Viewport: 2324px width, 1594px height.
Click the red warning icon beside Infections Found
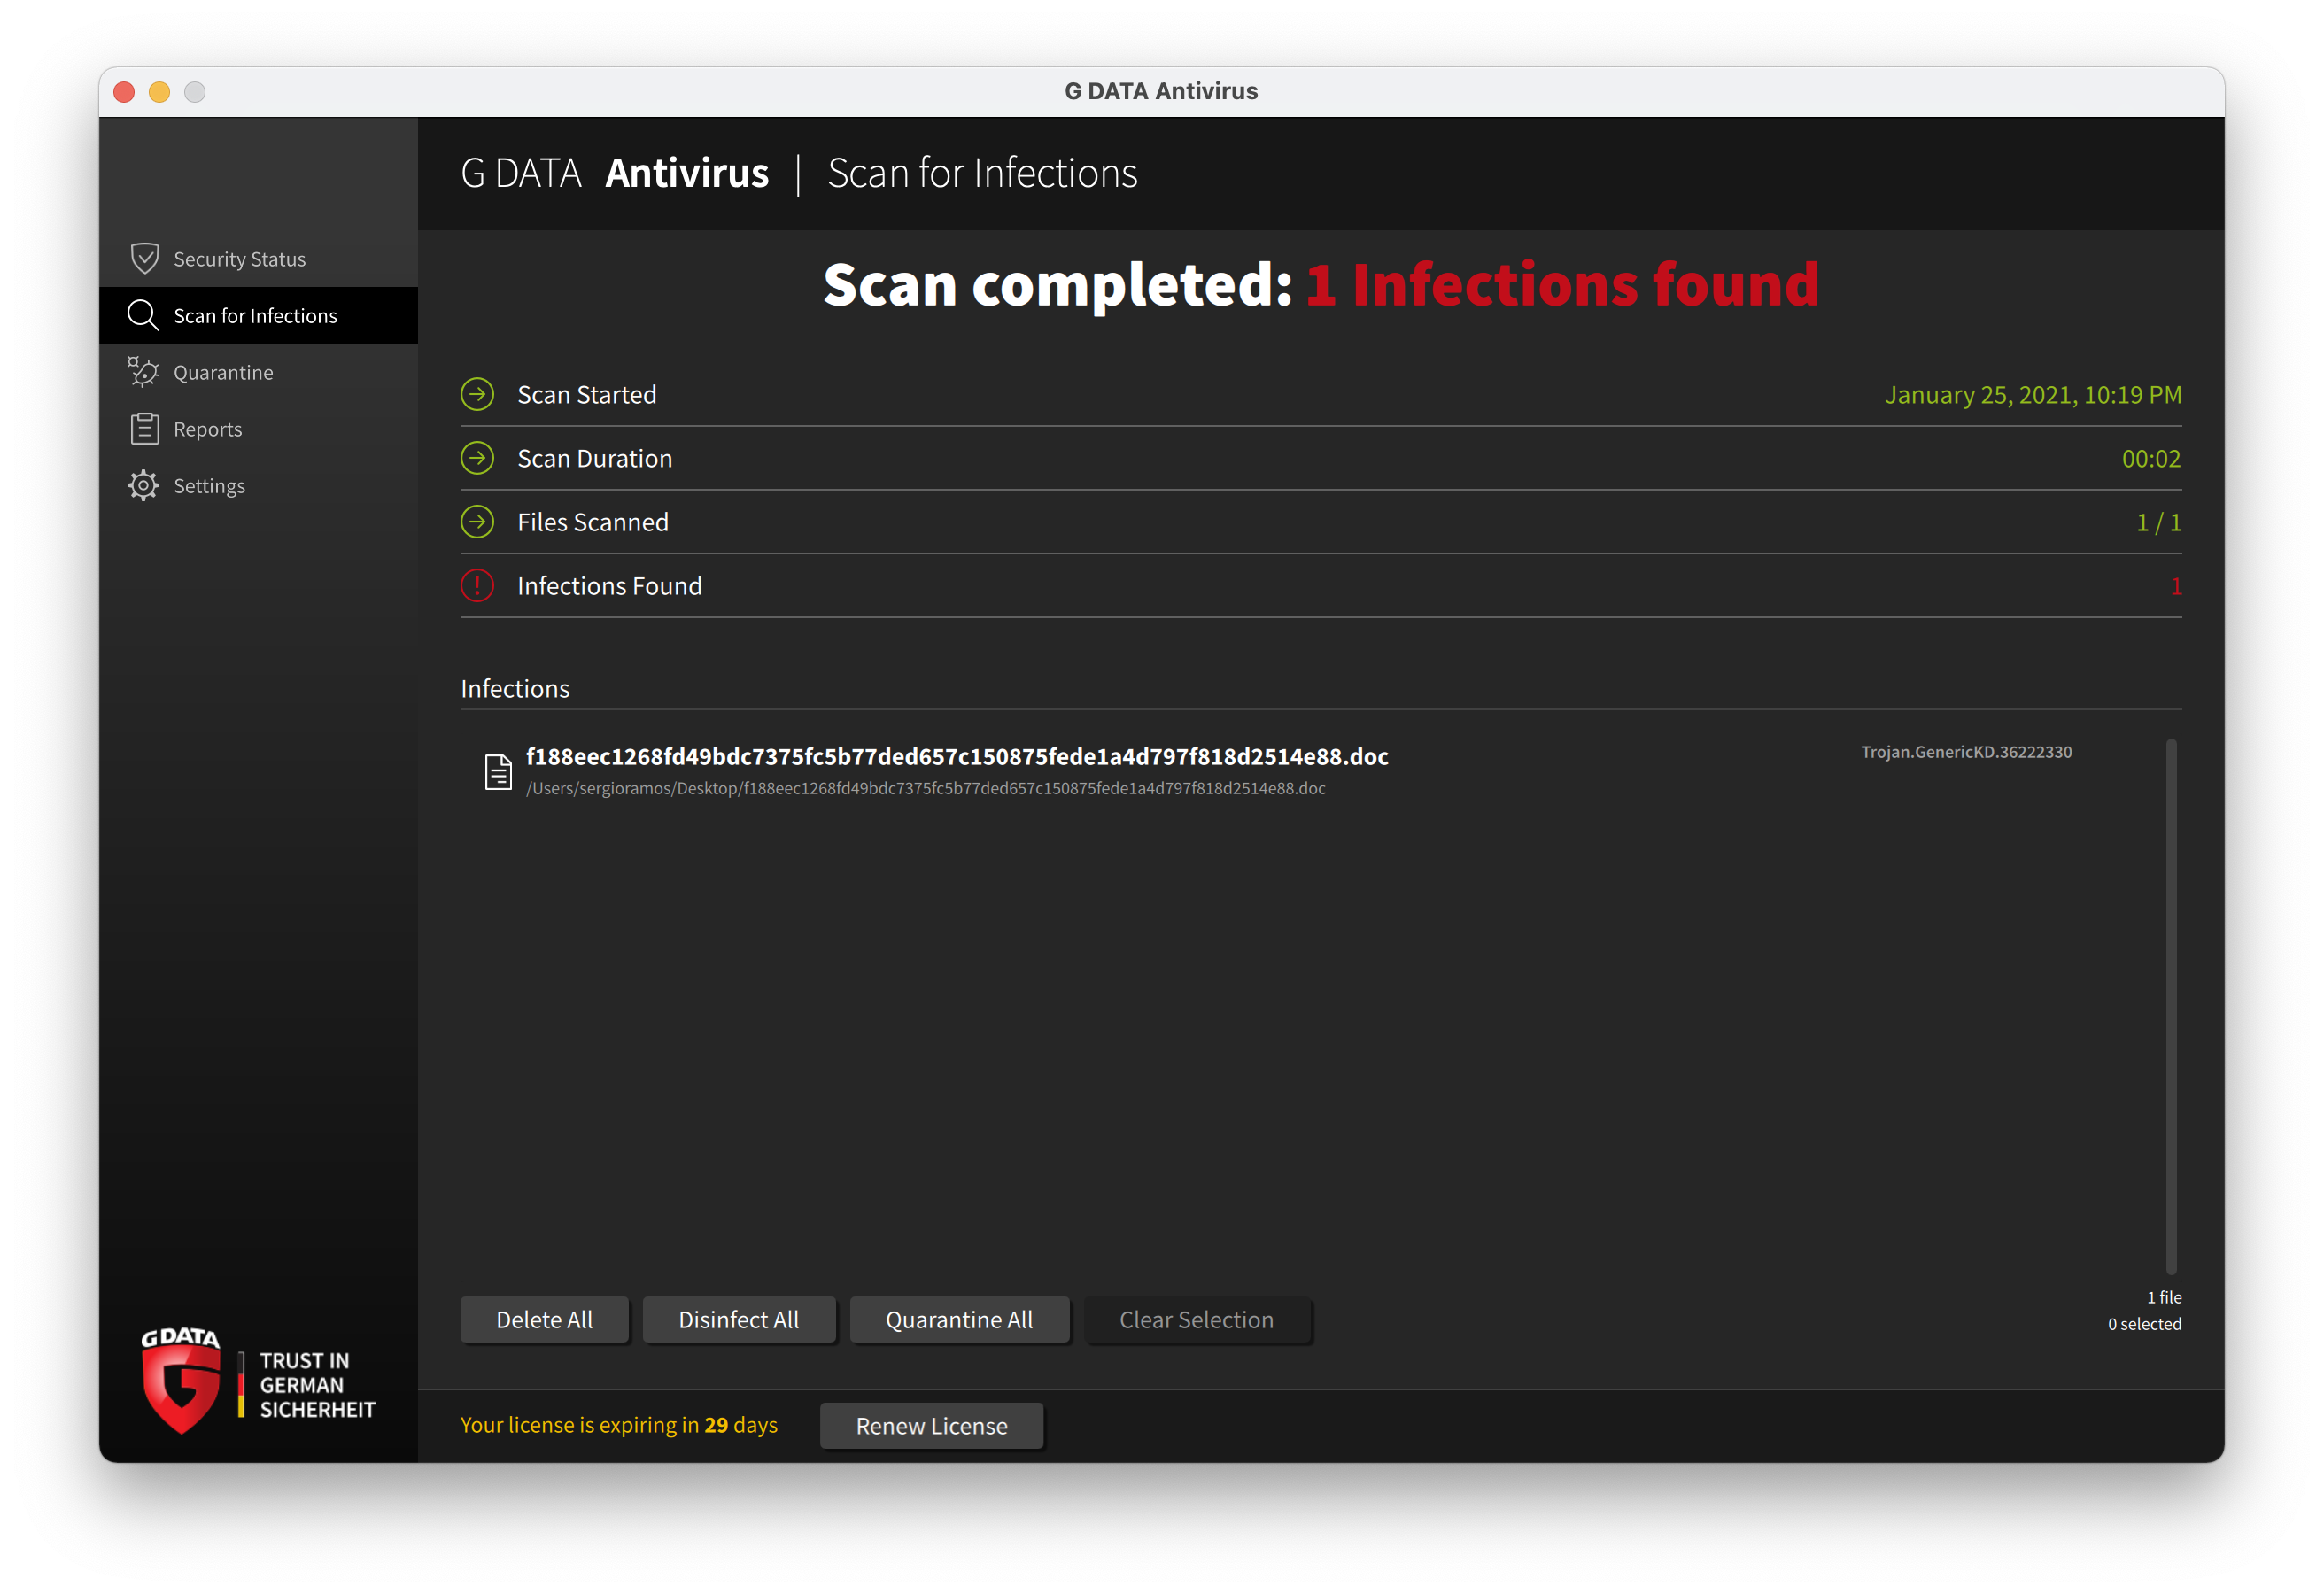477,585
